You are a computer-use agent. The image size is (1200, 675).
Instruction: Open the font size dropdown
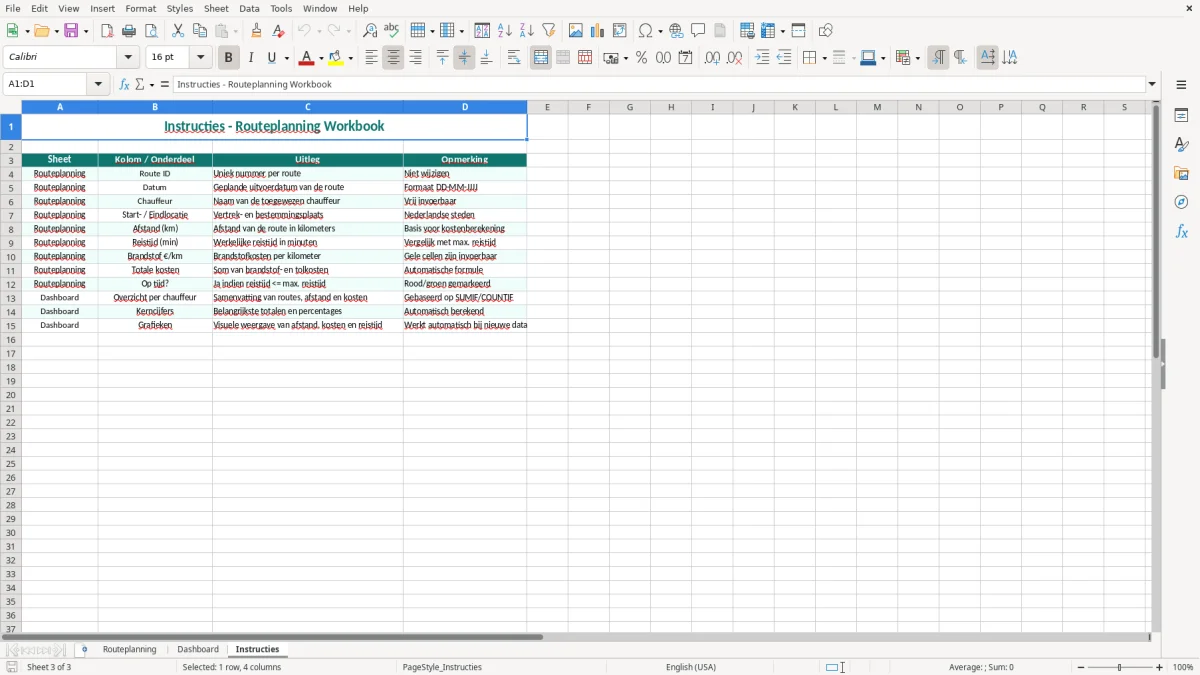point(200,58)
